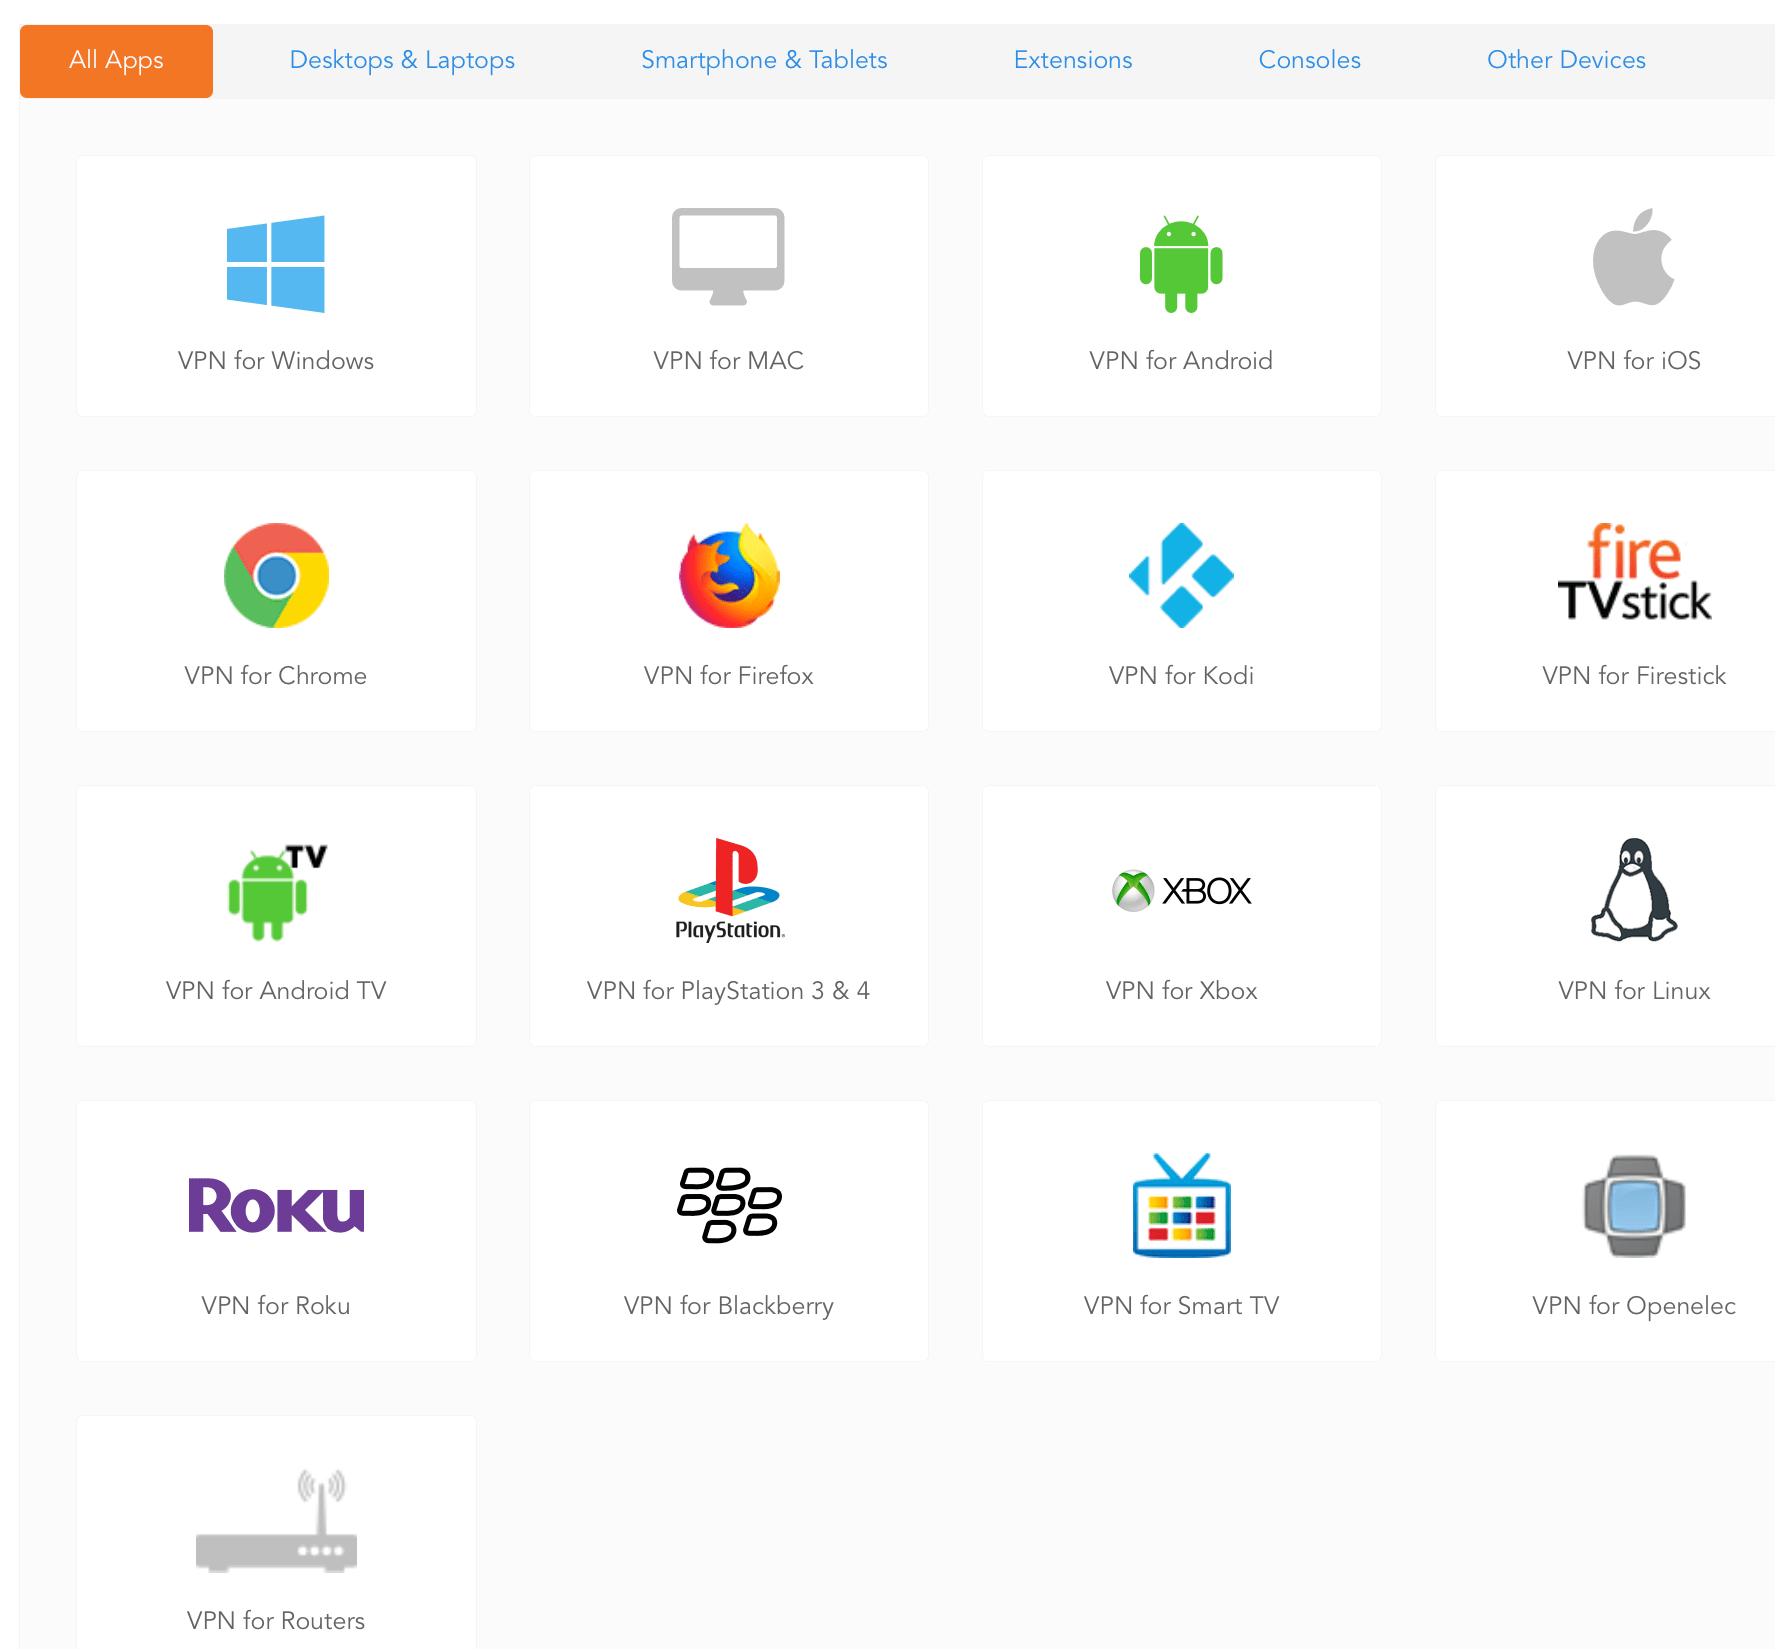Click the Chrome browser icon
The height and width of the screenshot is (1649, 1775).
point(276,575)
